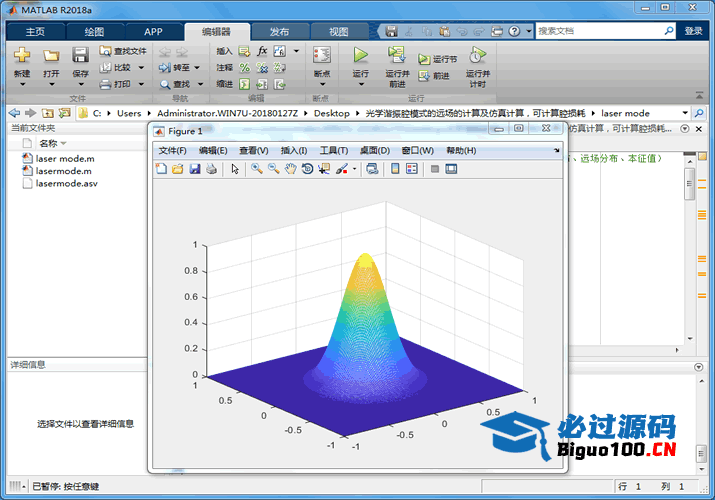715x500 pixels.
Task: Run the script with green arrow
Action: tap(361, 55)
